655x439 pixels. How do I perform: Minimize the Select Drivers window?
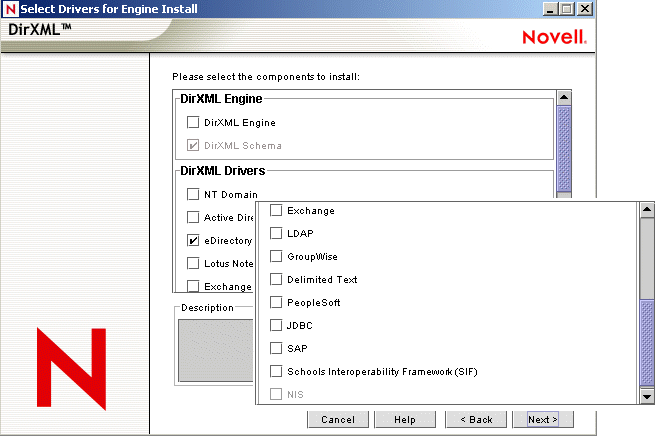(550, 9)
